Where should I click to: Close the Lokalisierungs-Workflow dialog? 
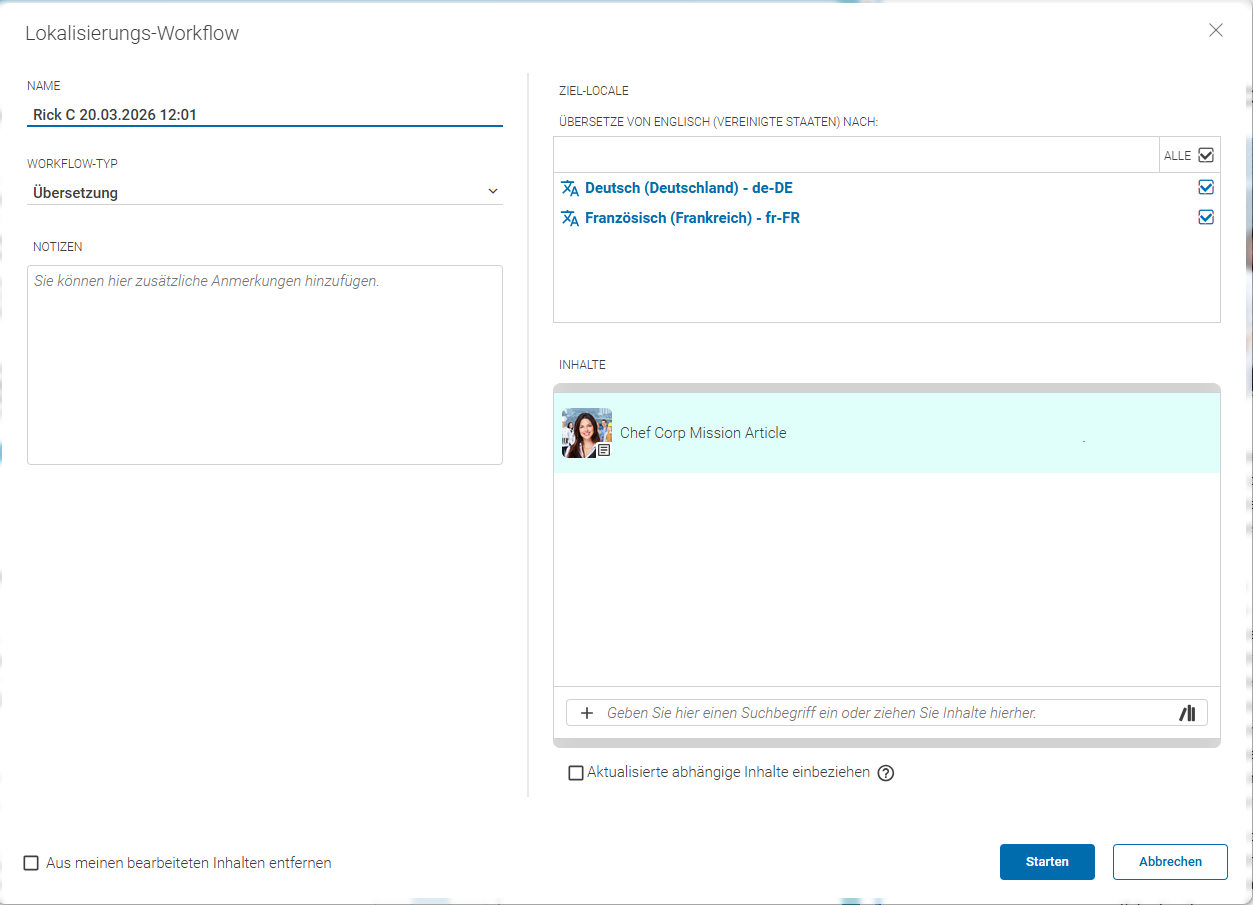click(x=1216, y=30)
